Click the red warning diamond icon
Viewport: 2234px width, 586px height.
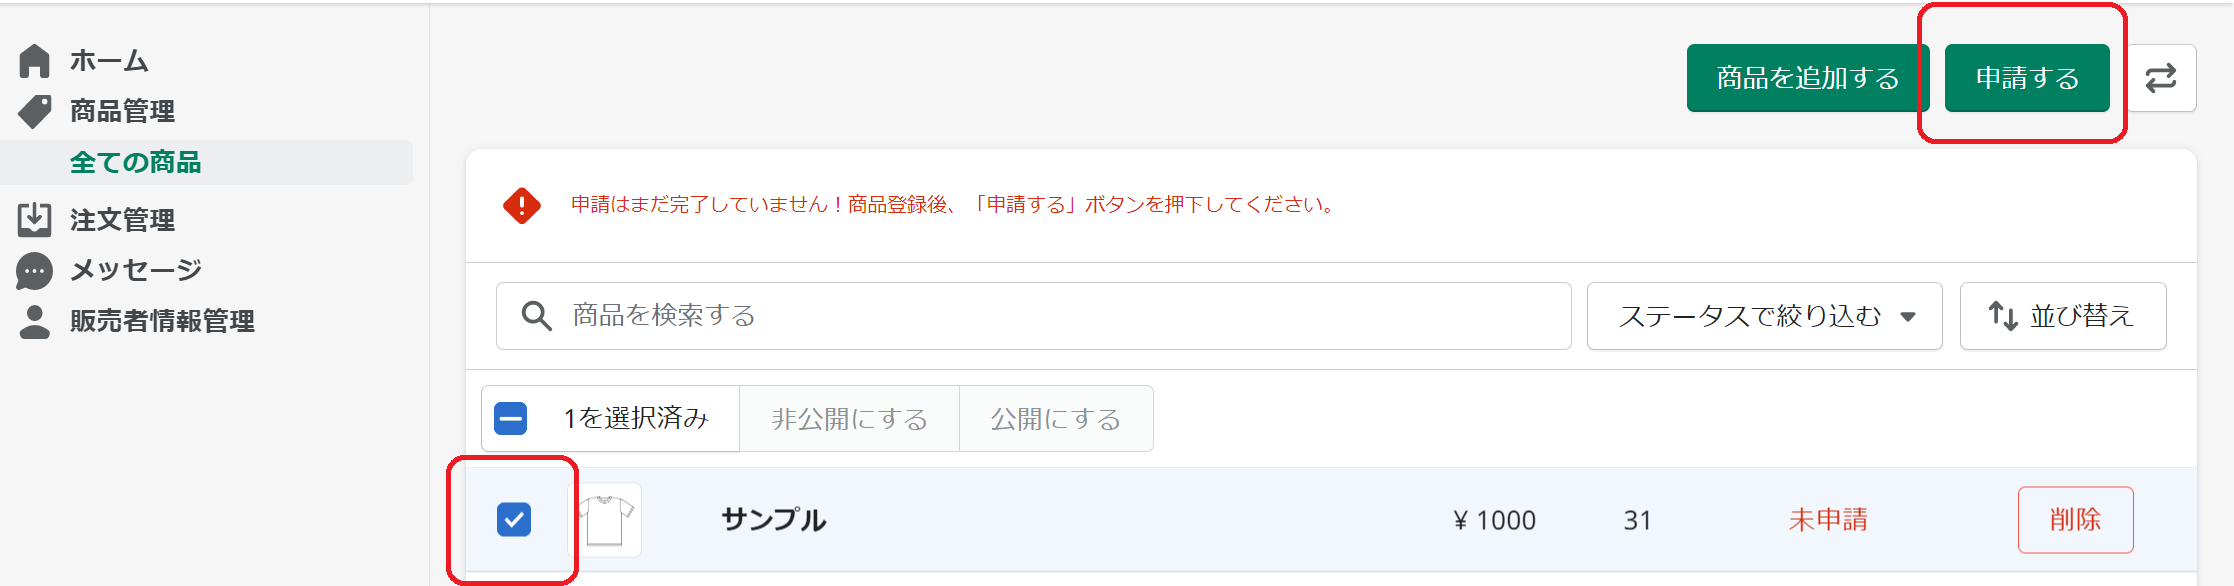point(522,205)
